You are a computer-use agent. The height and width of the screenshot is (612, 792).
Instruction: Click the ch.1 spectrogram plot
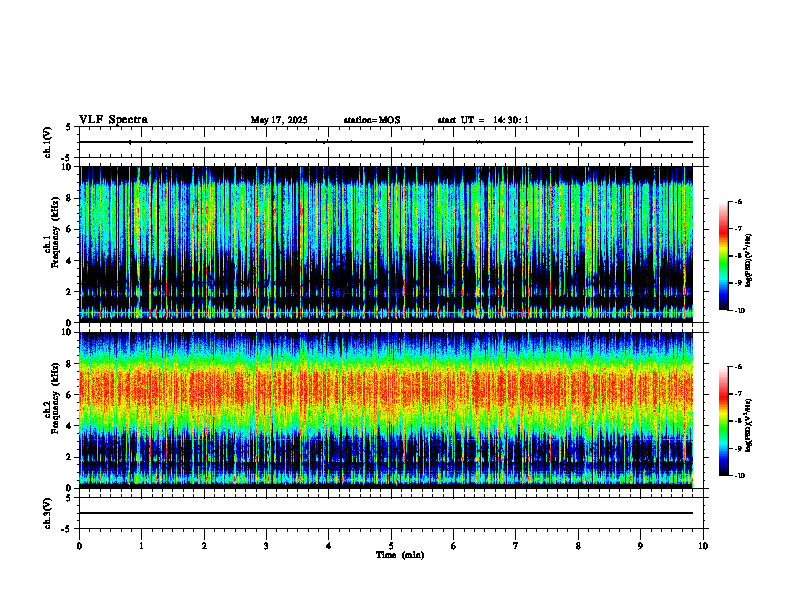pyautogui.click(x=386, y=244)
